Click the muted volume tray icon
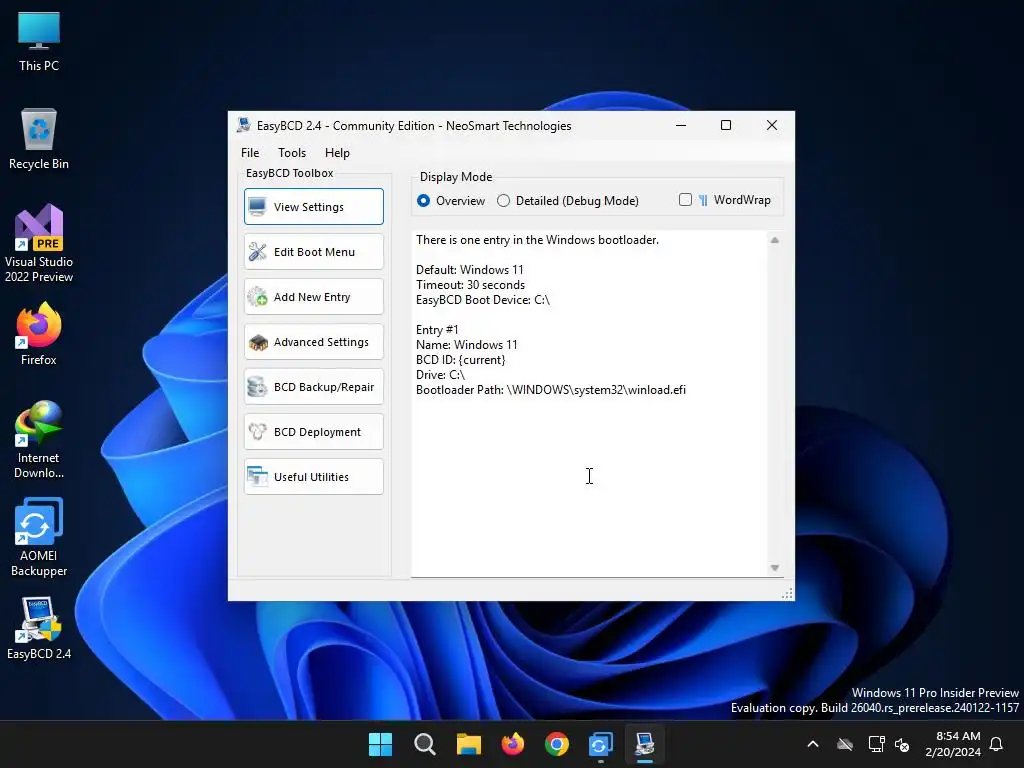1024x768 pixels. pyautogui.click(x=903, y=744)
